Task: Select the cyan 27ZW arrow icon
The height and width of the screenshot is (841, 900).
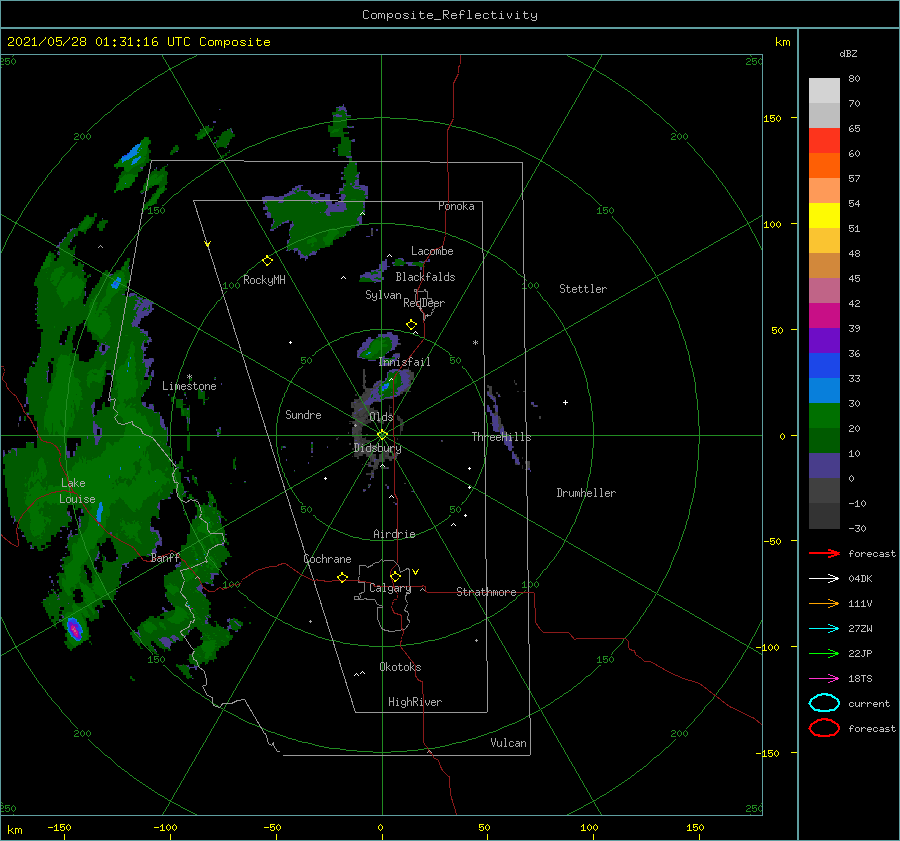Action: coord(824,629)
